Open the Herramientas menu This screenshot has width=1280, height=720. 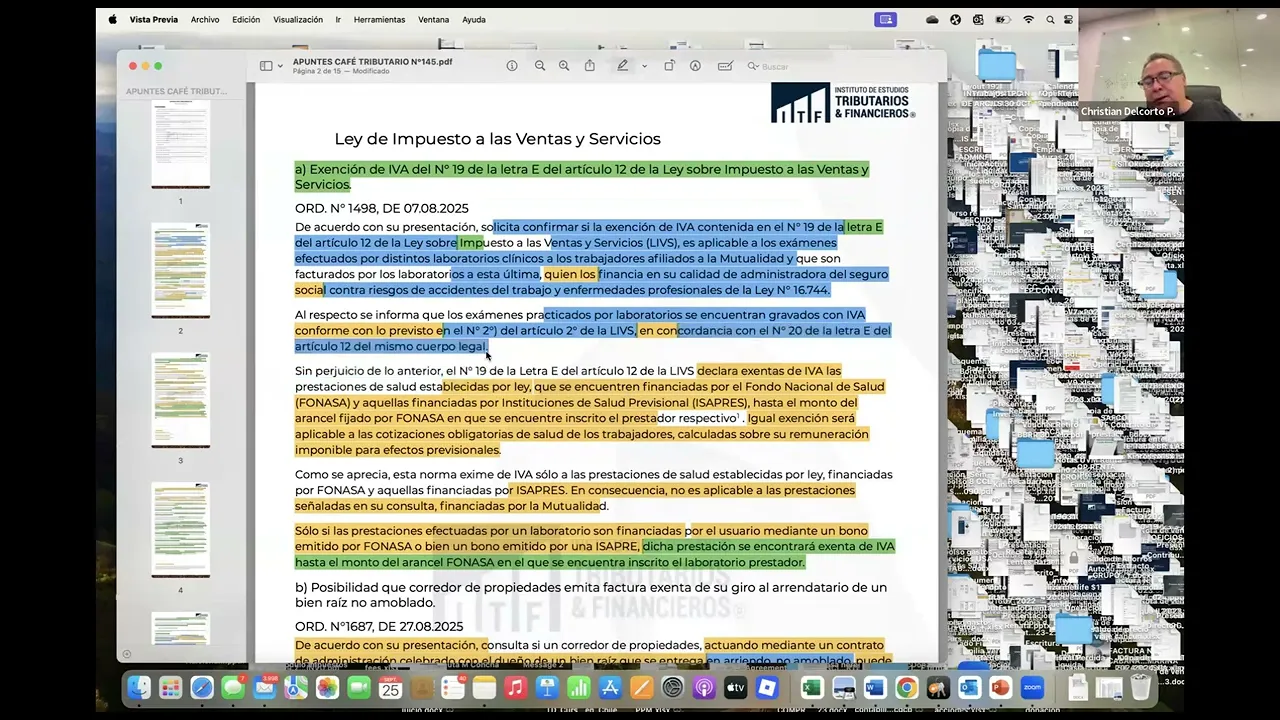point(380,19)
